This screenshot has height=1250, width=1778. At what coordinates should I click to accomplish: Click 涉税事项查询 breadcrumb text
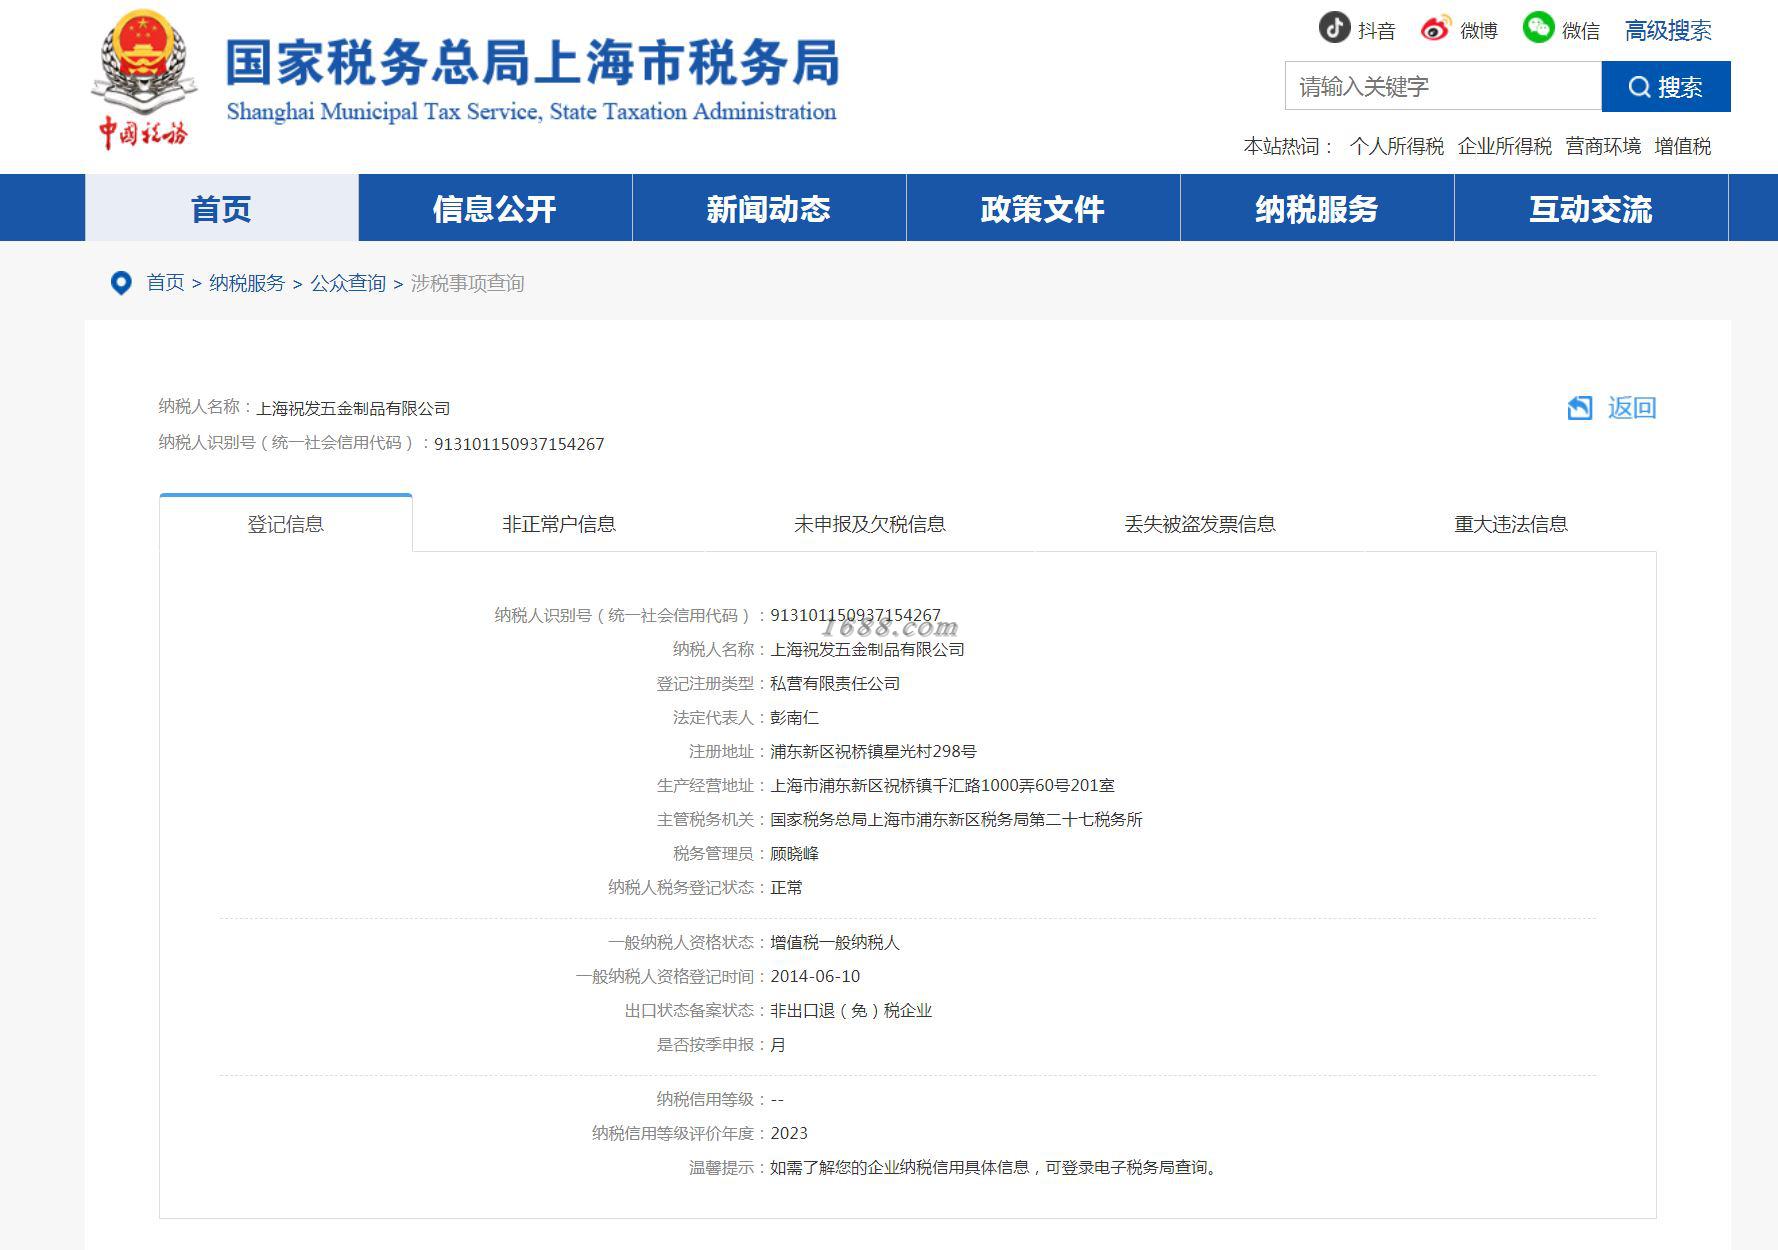point(467,283)
